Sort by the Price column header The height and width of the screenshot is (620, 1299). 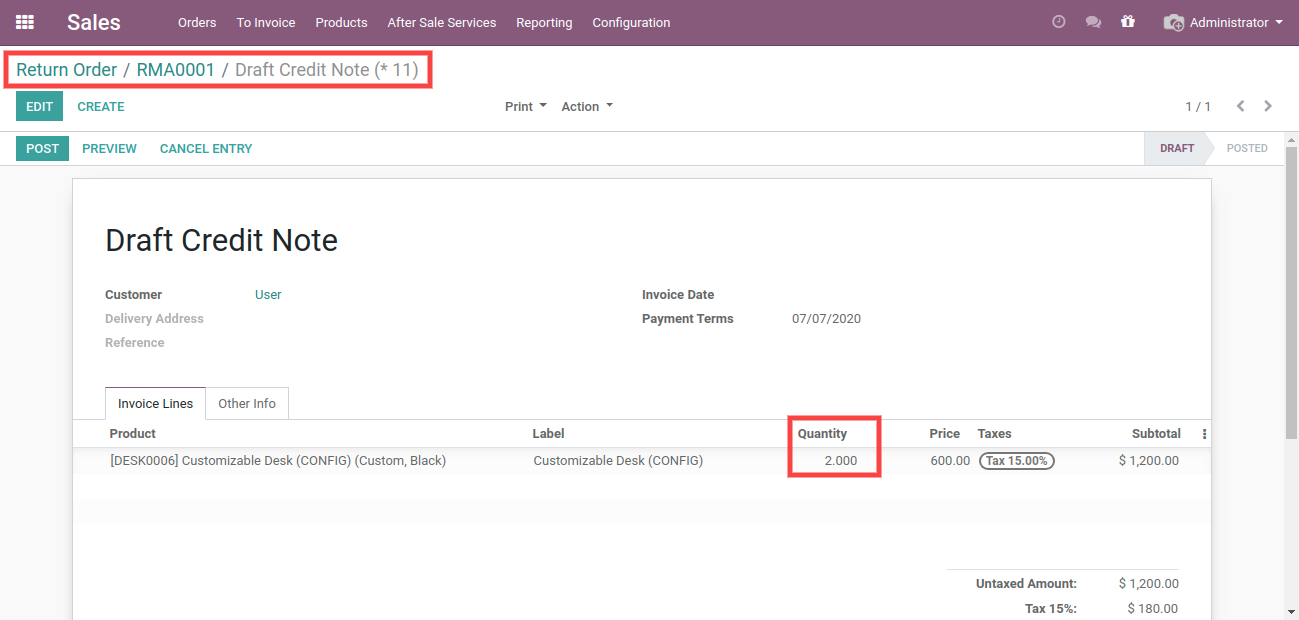[x=944, y=434]
